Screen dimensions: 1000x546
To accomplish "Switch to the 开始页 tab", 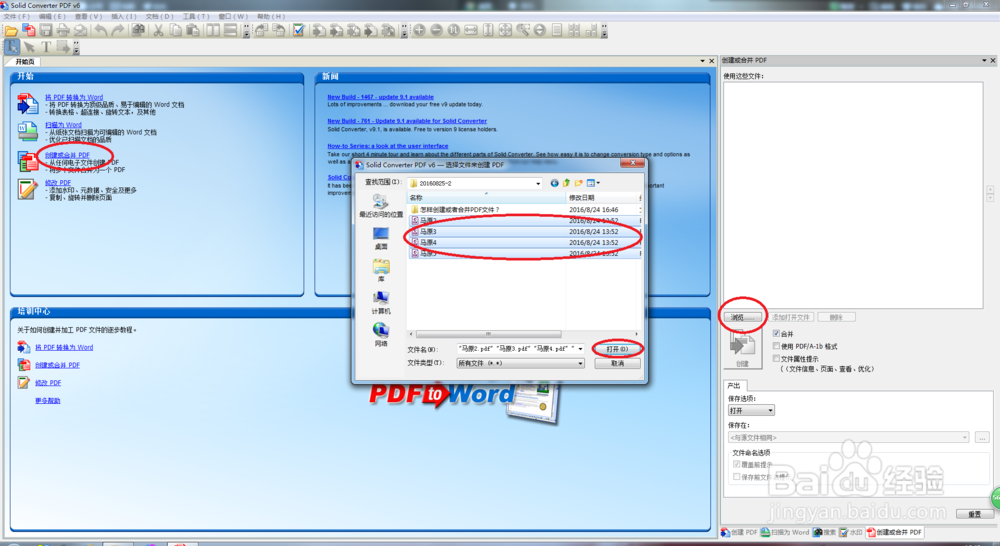I will [x=24, y=61].
